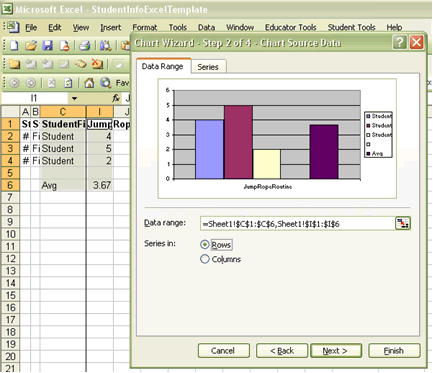
Task: Click the Next > button
Action: pos(335,351)
